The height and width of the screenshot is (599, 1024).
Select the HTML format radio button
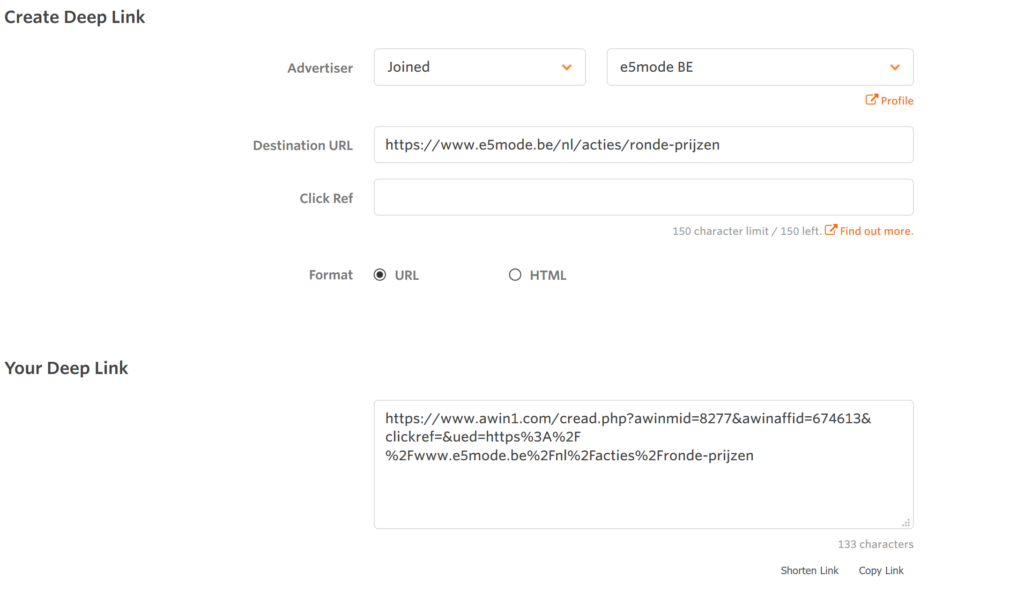click(515, 275)
